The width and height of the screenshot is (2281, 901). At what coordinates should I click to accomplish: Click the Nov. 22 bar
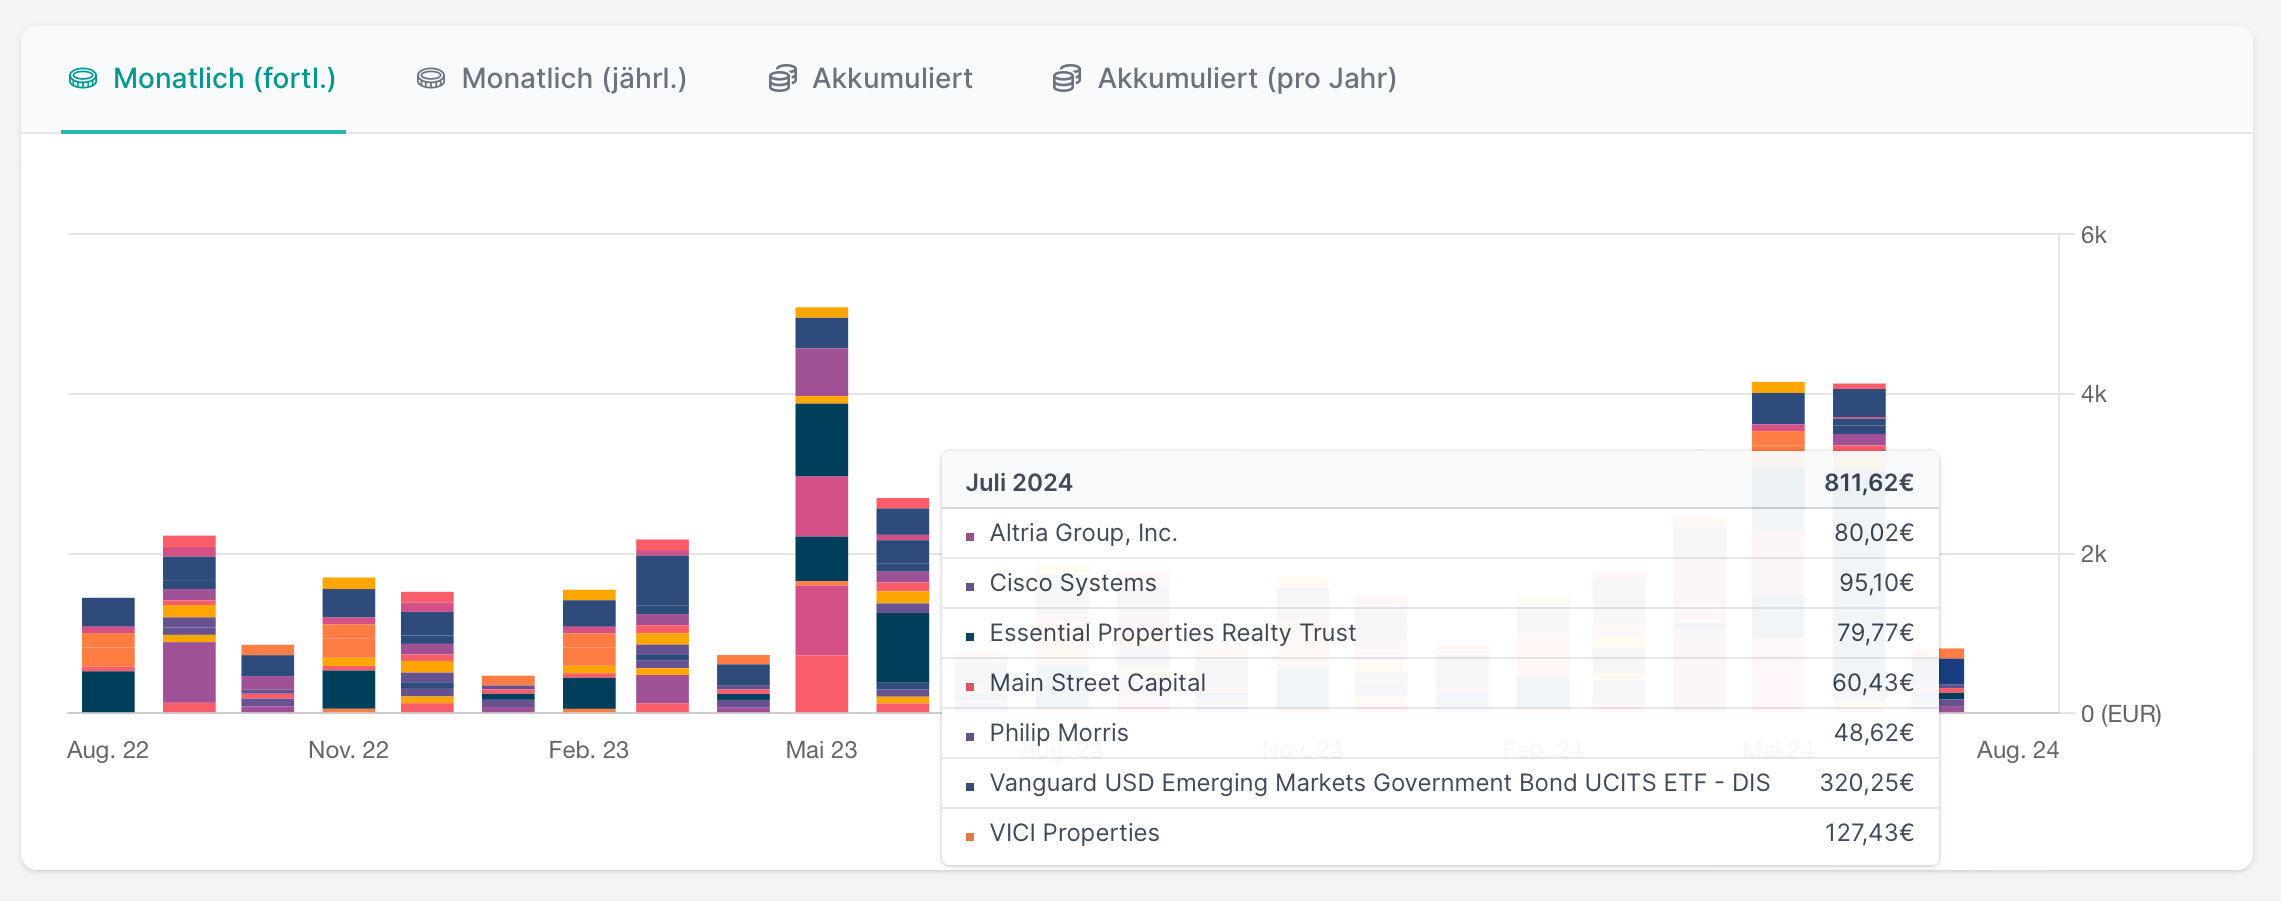coord(348,645)
